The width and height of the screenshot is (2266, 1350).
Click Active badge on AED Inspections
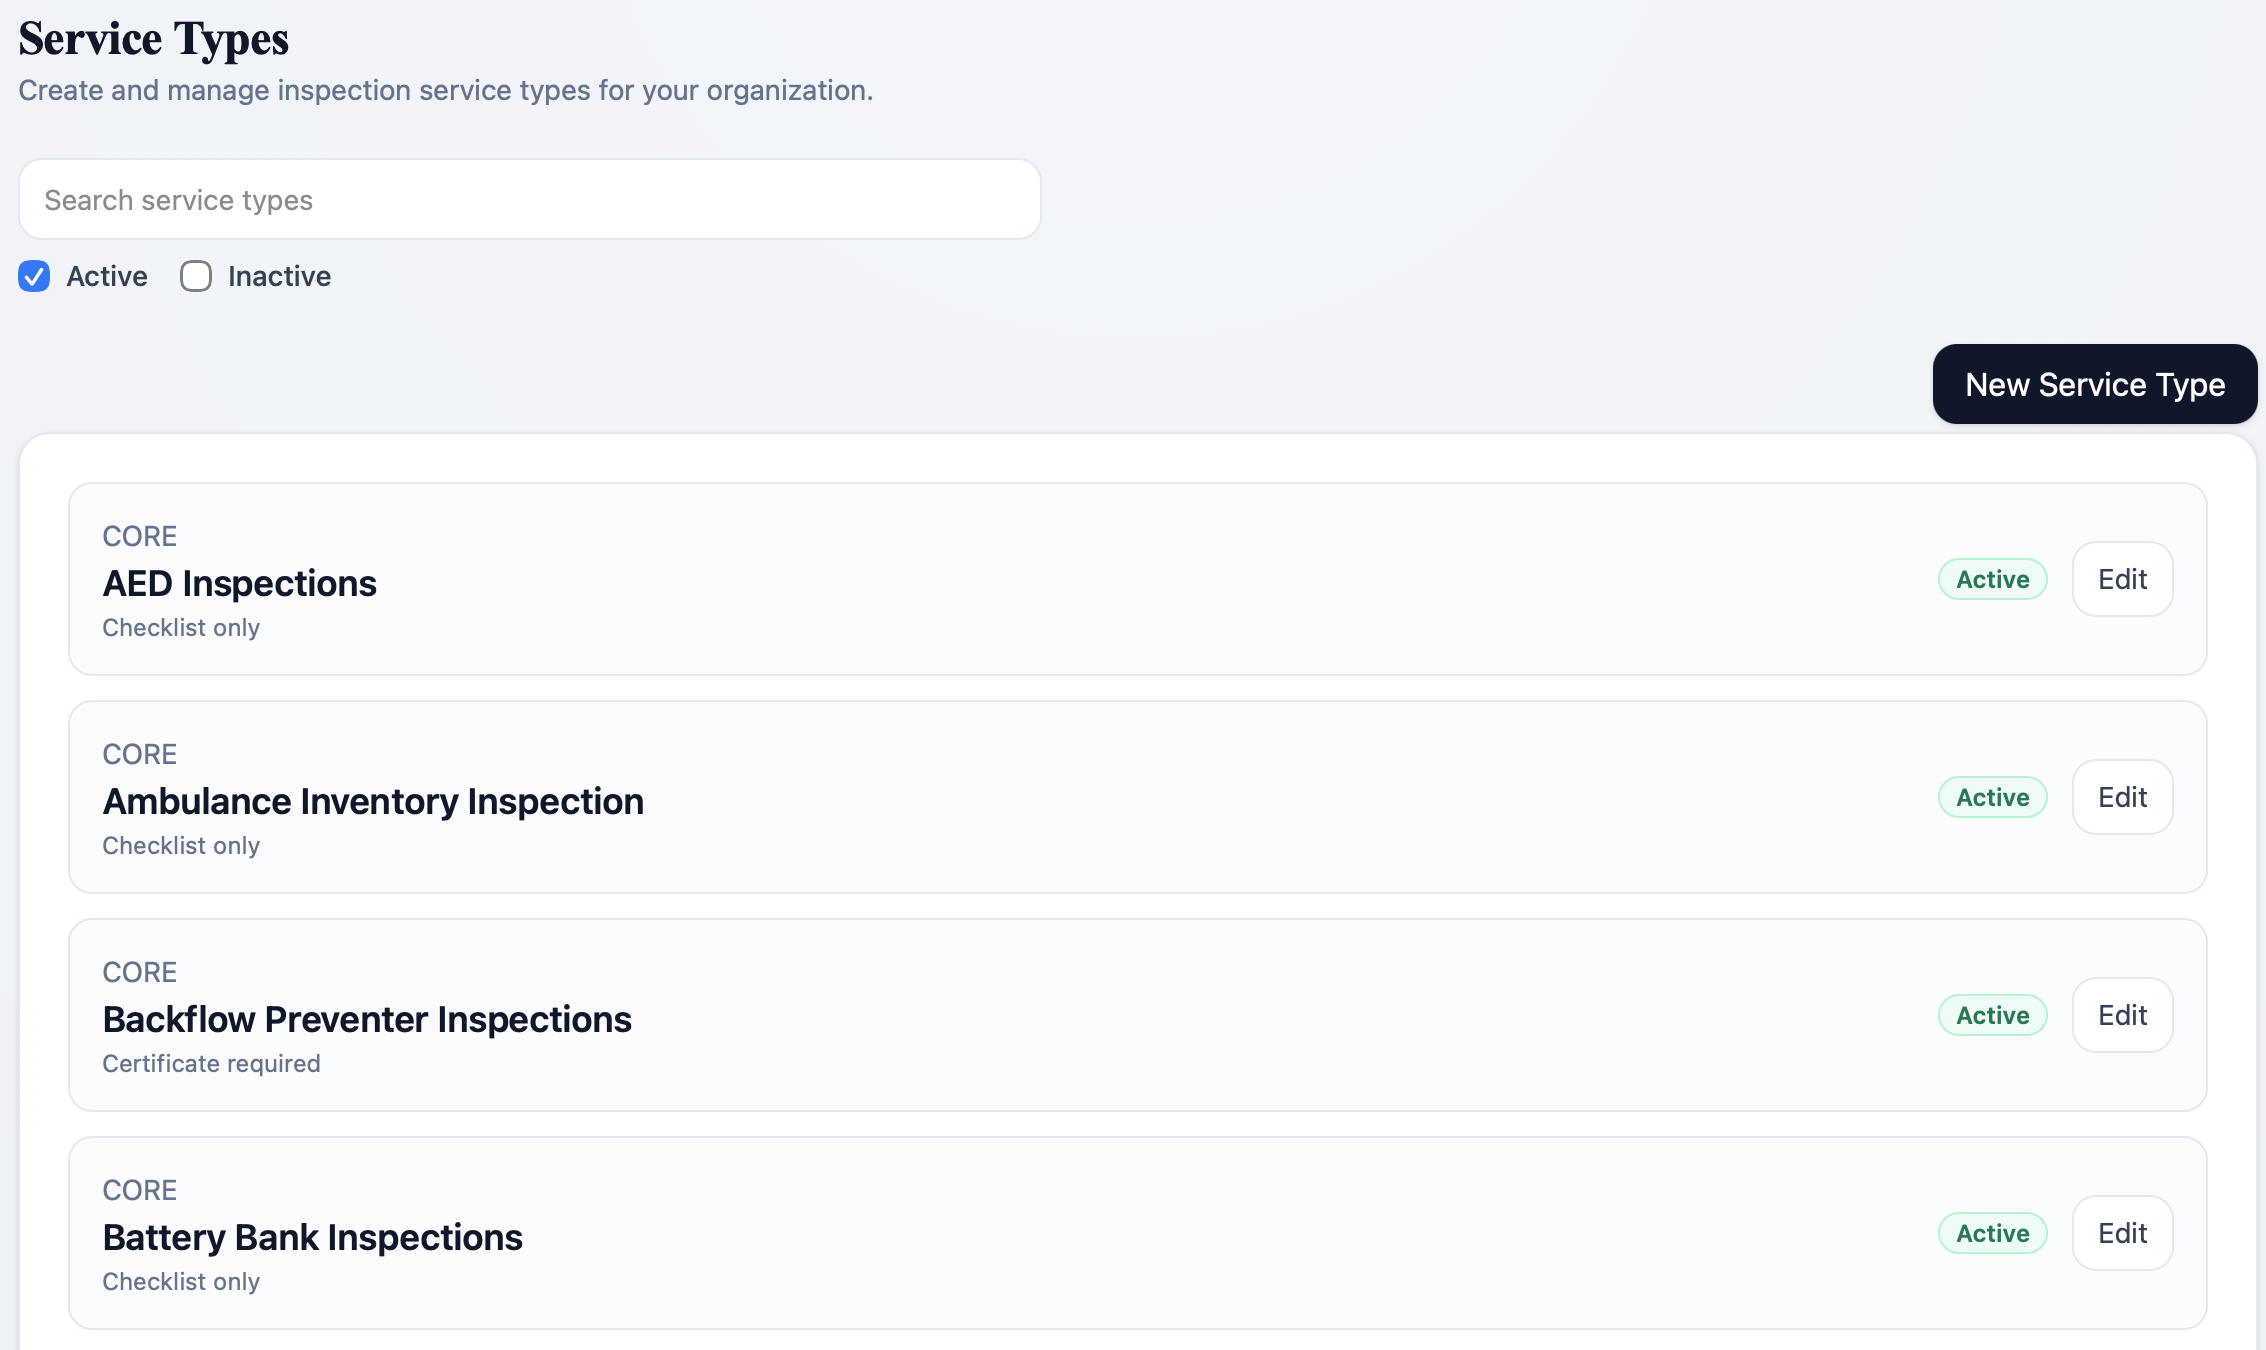click(1992, 579)
